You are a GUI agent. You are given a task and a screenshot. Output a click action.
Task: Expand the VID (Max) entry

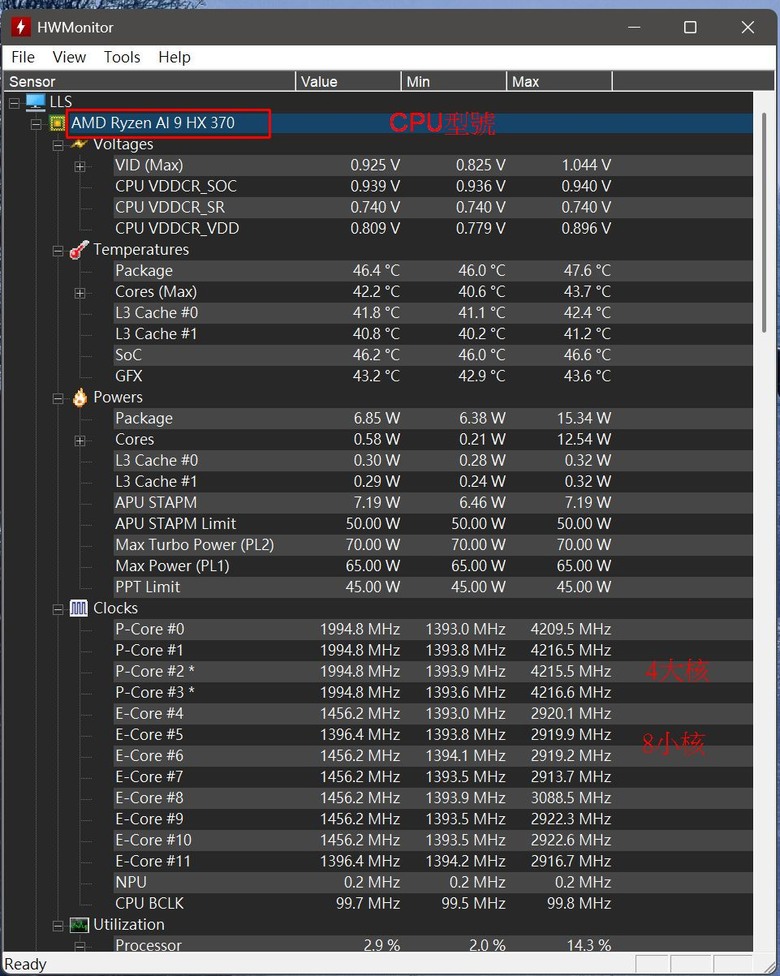(x=80, y=166)
